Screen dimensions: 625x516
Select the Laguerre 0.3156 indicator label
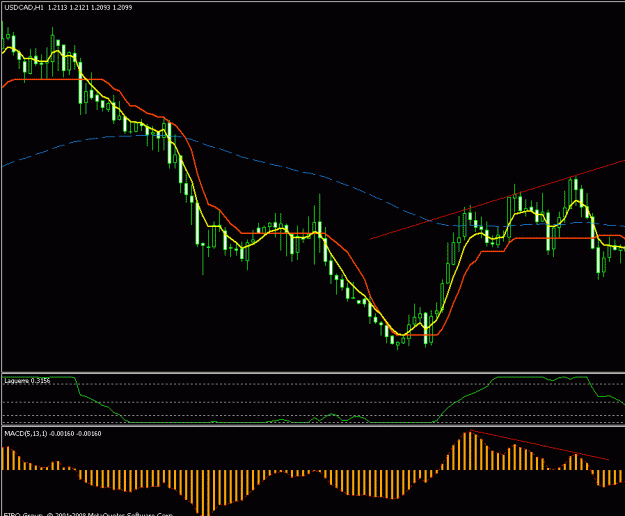pyautogui.click(x=27, y=381)
